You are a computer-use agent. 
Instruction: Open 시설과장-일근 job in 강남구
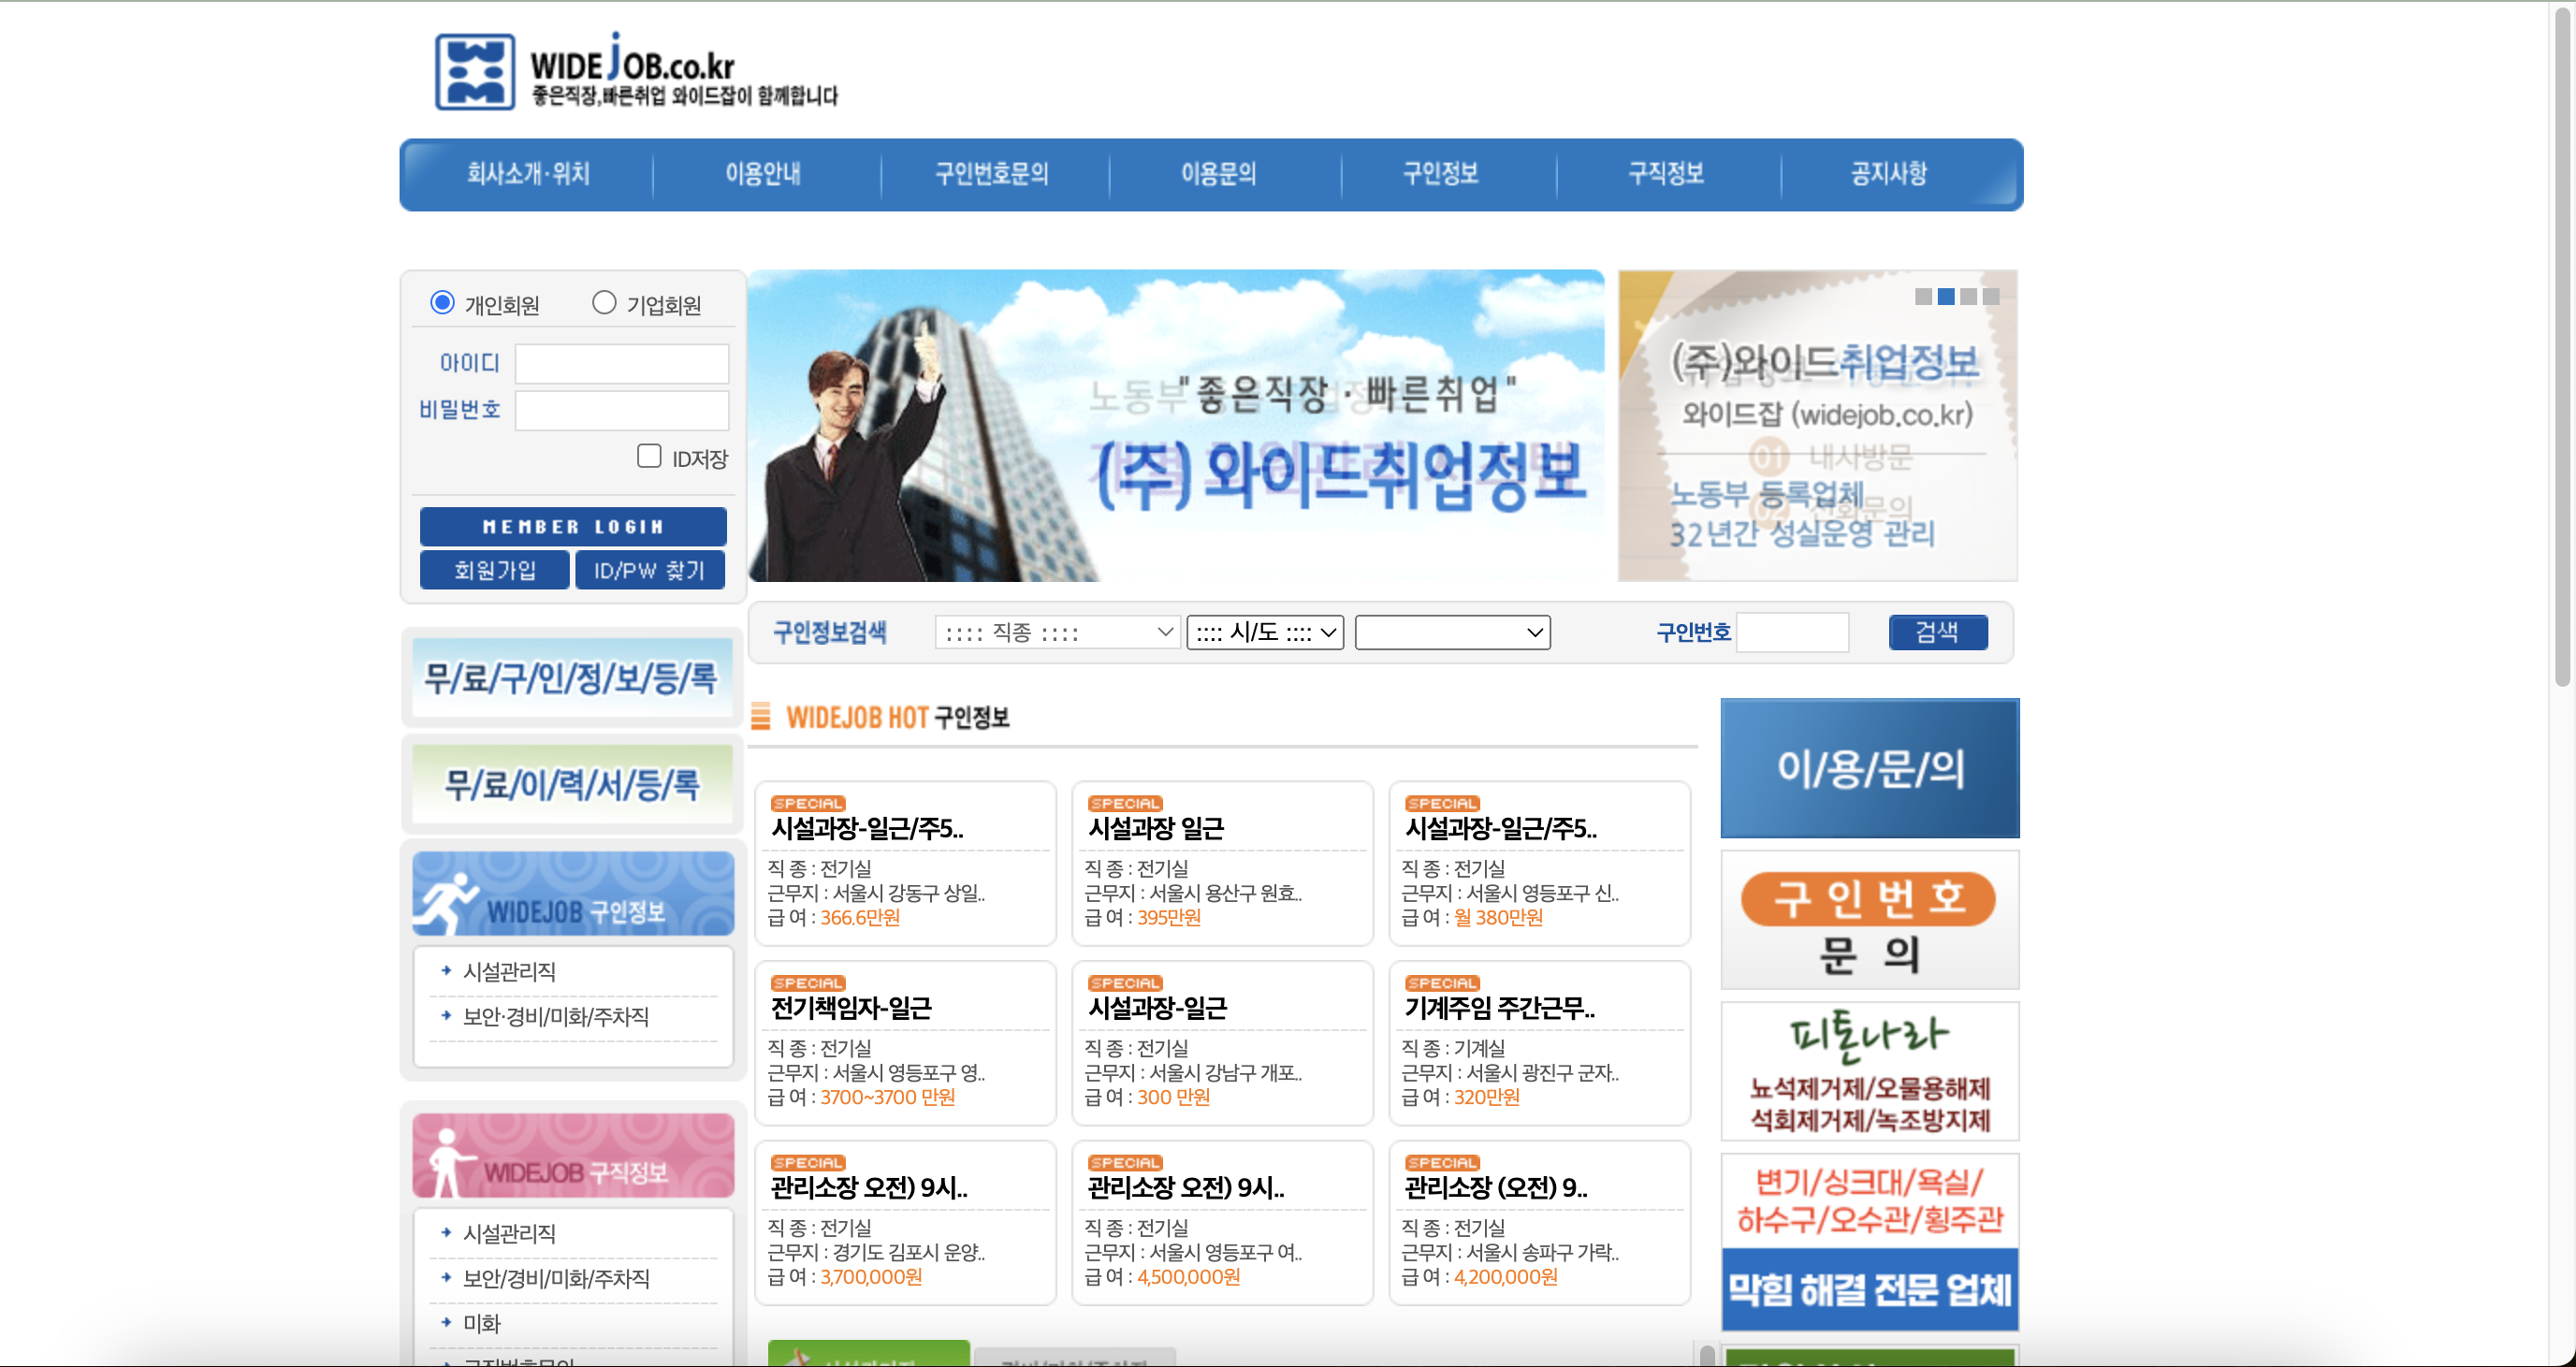(1222, 1043)
